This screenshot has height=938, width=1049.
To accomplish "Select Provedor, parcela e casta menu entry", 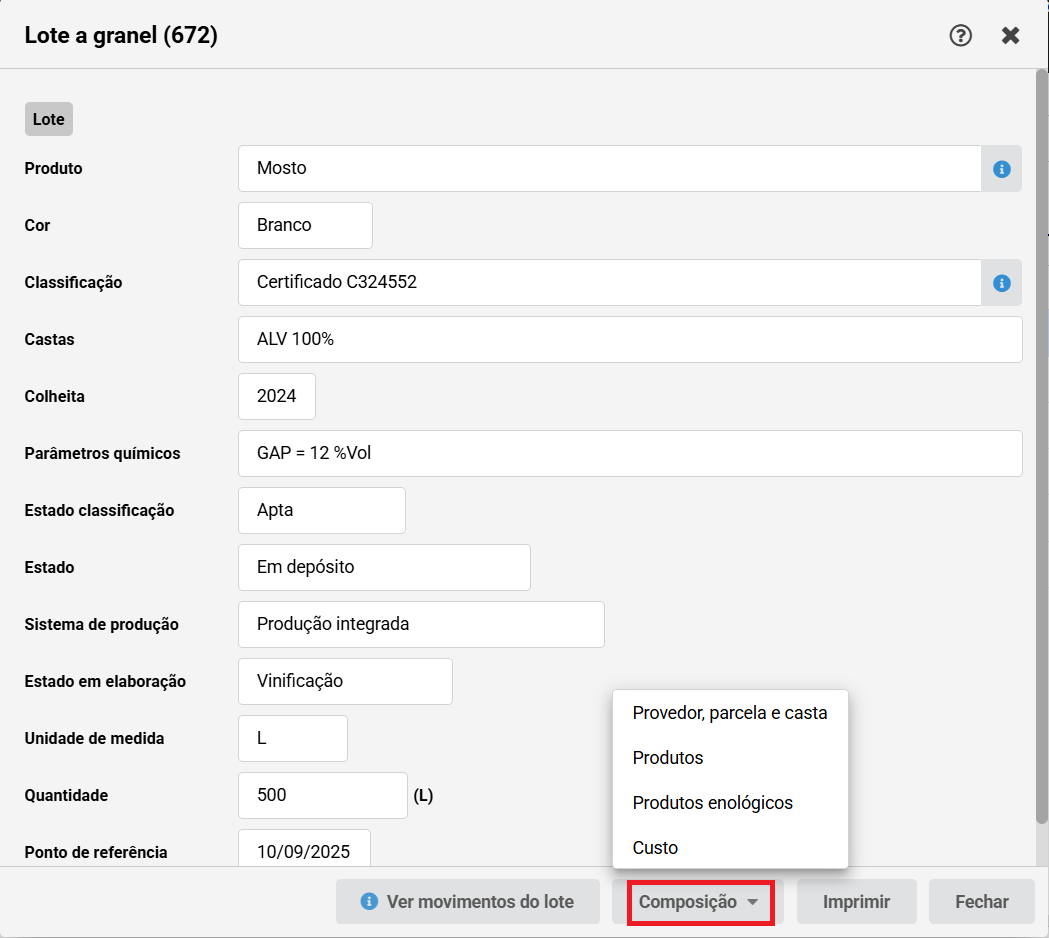I will coord(730,713).
